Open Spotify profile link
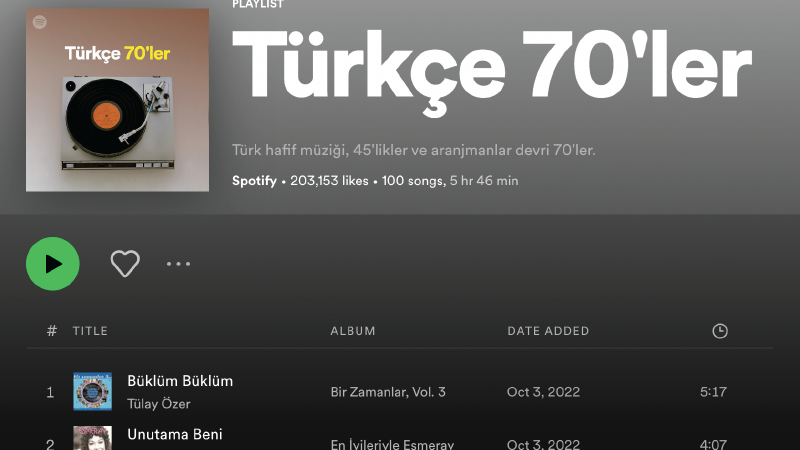The image size is (800, 450). click(254, 181)
